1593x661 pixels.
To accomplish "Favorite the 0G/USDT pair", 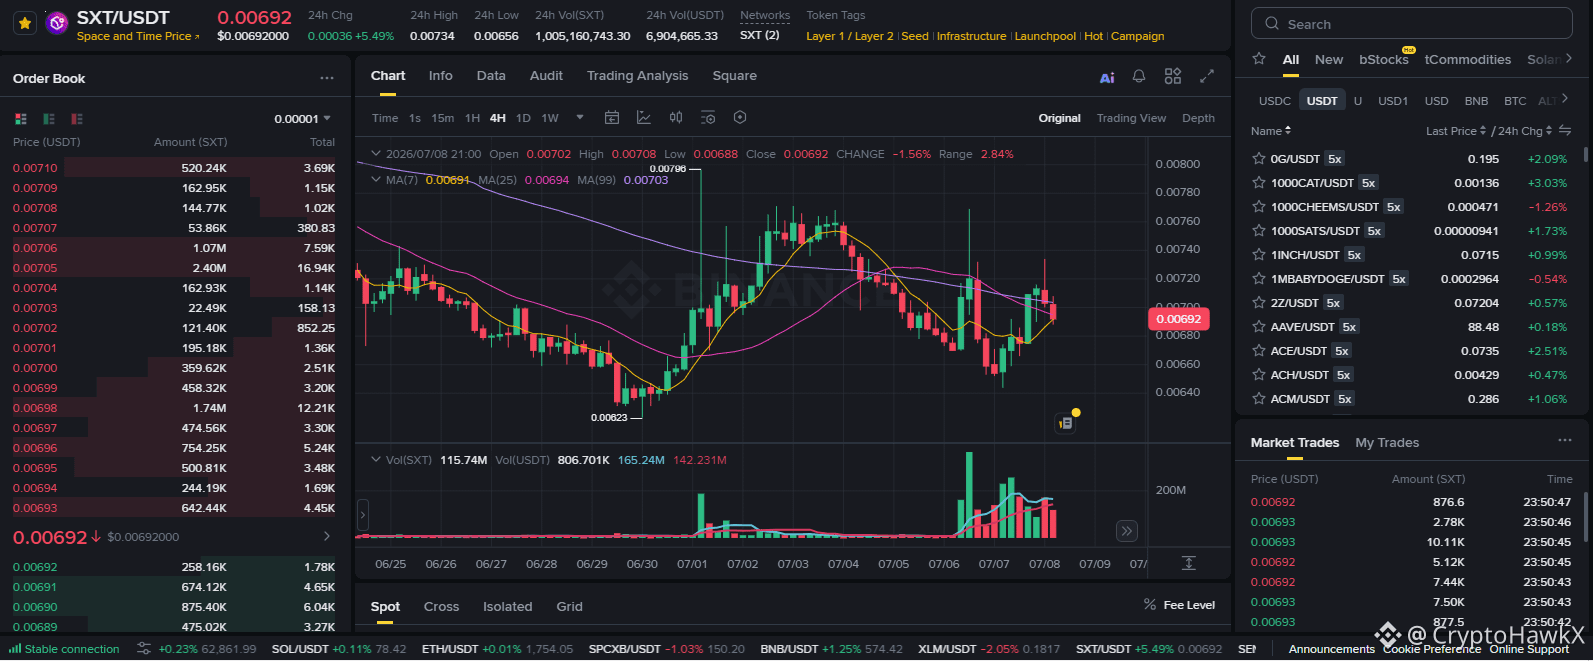I will coord(1259,159).
